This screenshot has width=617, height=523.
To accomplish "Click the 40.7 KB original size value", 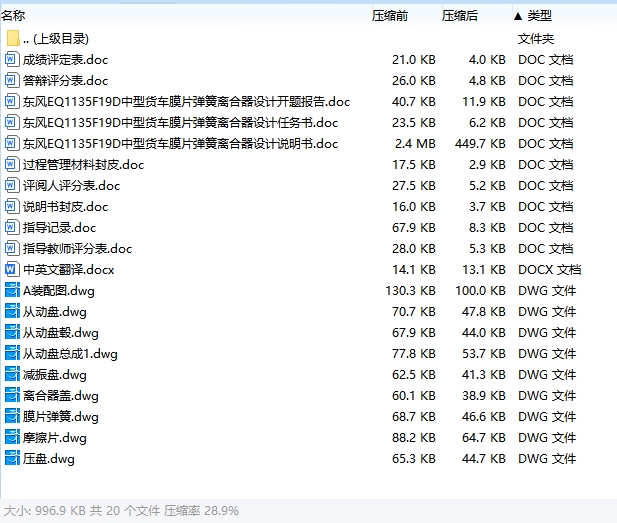I will point(414,102).
